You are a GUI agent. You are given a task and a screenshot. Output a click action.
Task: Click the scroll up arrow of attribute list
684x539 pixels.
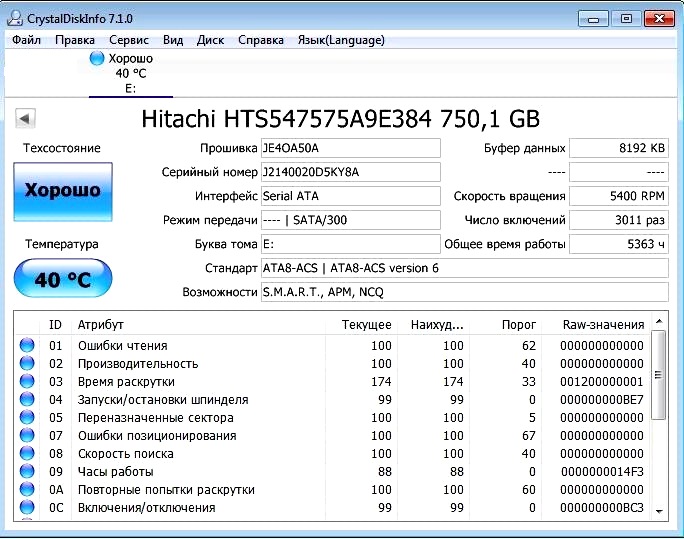tap(659, 322)
